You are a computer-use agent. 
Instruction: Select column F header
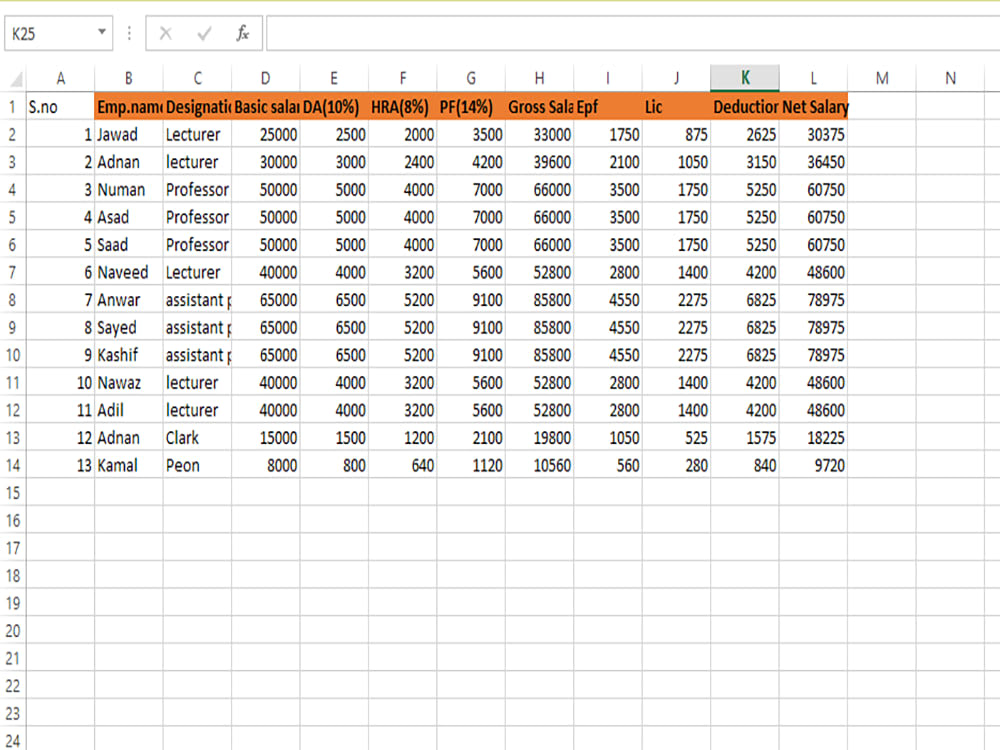click(x=402, y=78)
